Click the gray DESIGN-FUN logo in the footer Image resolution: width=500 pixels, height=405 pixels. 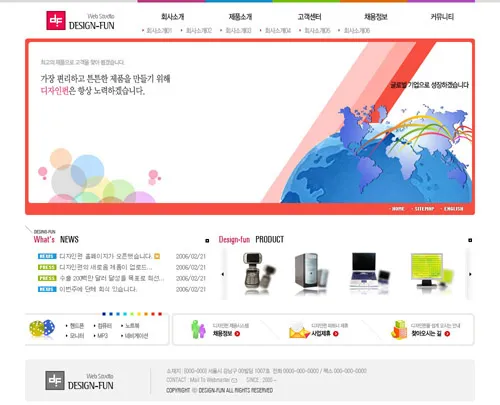pyautogui.click(x=79, y=381)
